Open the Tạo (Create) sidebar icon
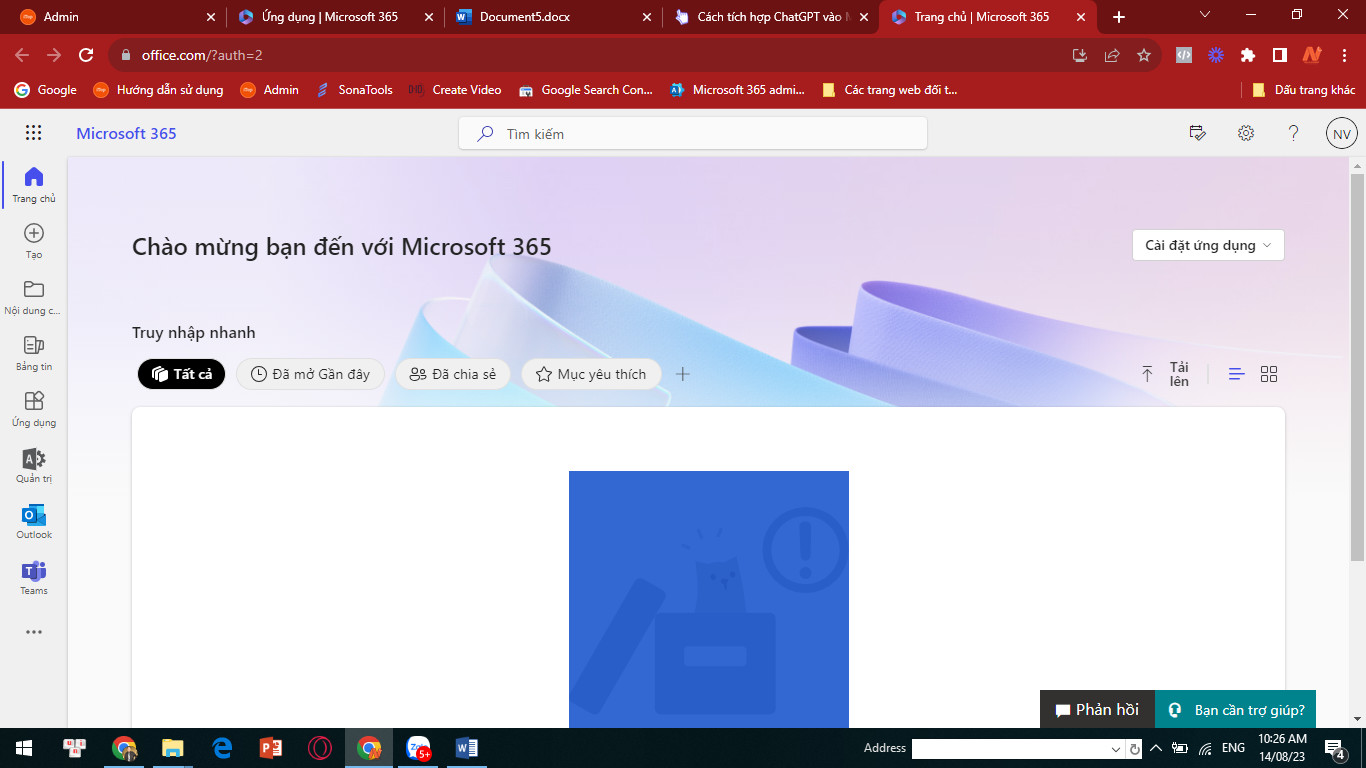The height and width of the screenshot is (768, 1366). [x=33, y=240]
